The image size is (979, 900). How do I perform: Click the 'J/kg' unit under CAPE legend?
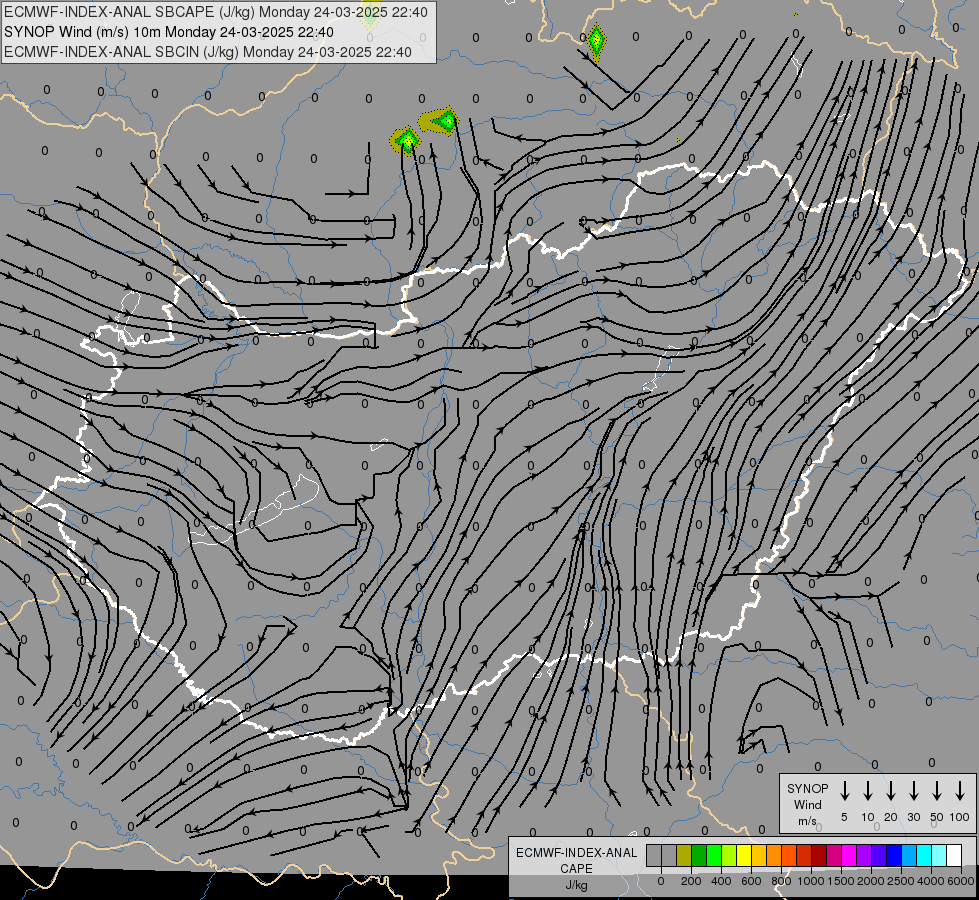tap(576, 885)
